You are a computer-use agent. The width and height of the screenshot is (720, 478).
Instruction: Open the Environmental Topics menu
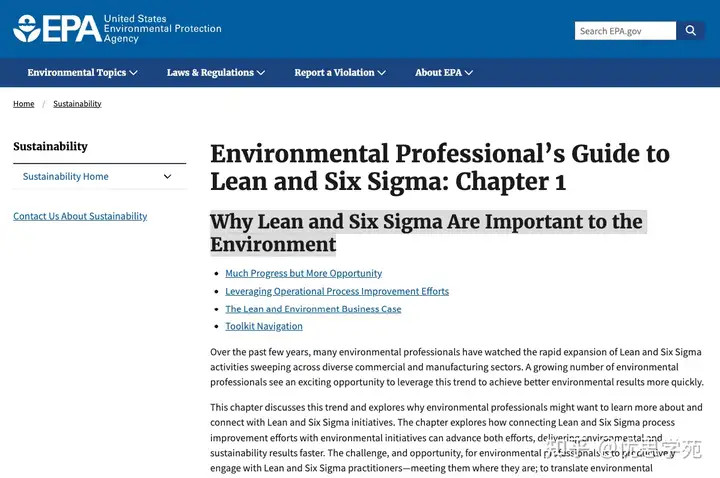coord(76,73)
